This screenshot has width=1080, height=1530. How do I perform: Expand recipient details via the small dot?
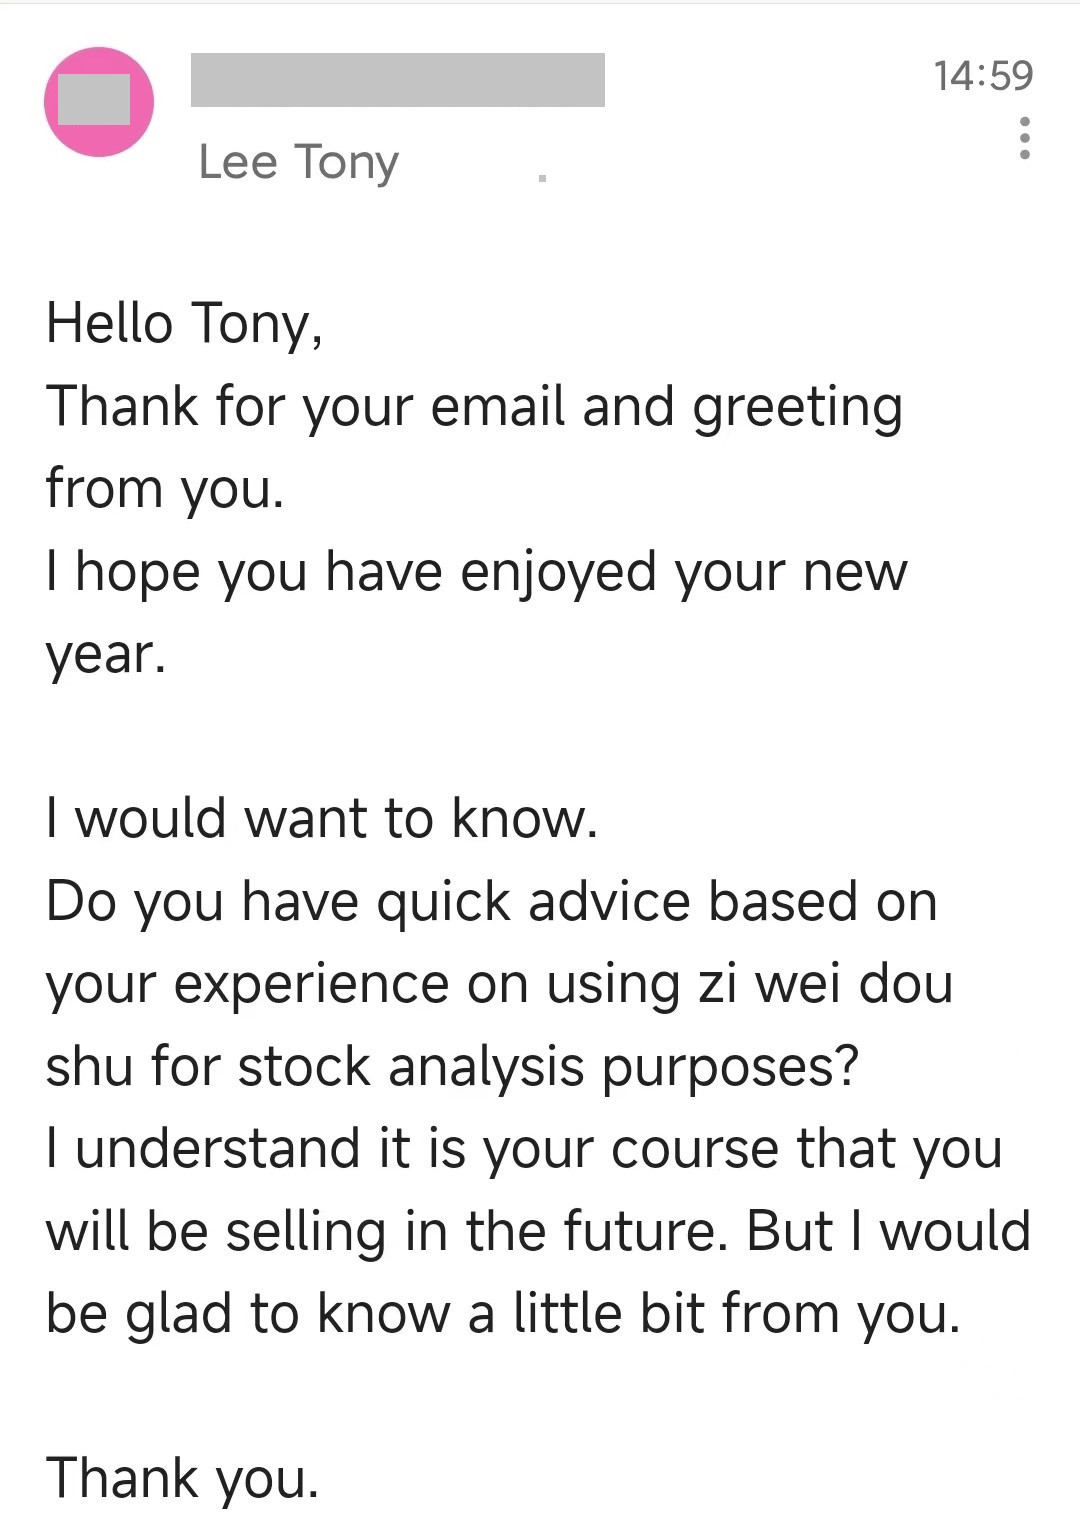pyautogui.click(x=542, y=178)
